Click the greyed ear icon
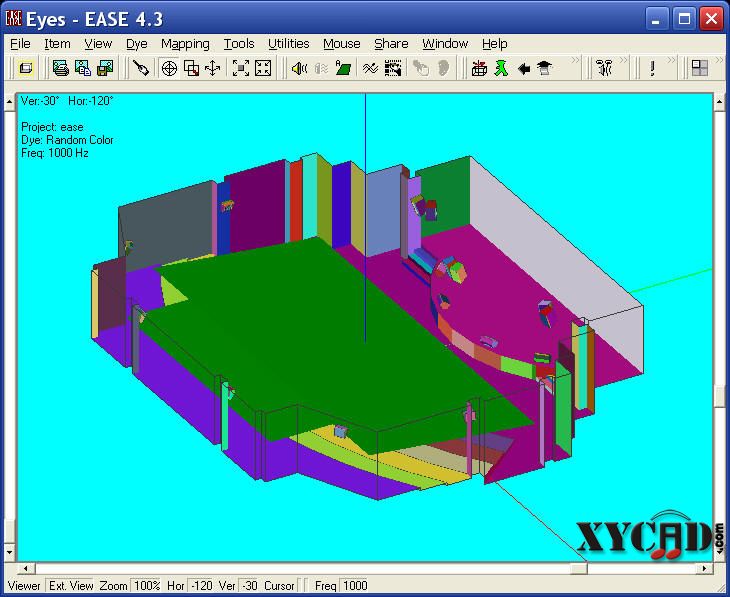 click(x=443, y=68)
